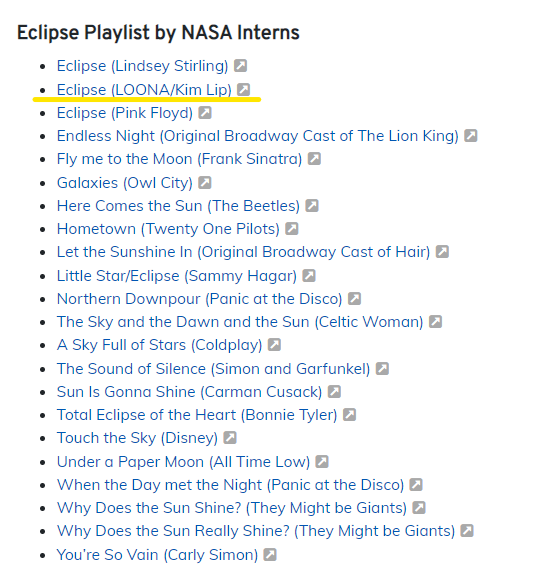Click external icon after Under a Paper Moon

(x=322, y=461)
